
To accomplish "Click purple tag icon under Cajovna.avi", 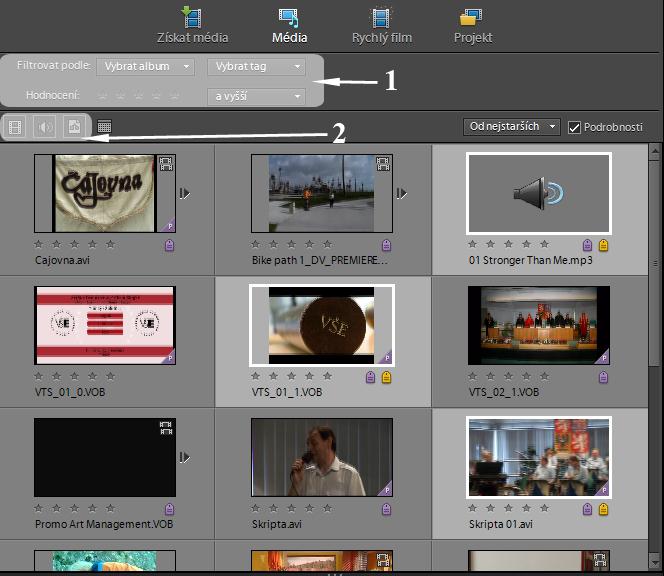I will [x=169, y=245].
